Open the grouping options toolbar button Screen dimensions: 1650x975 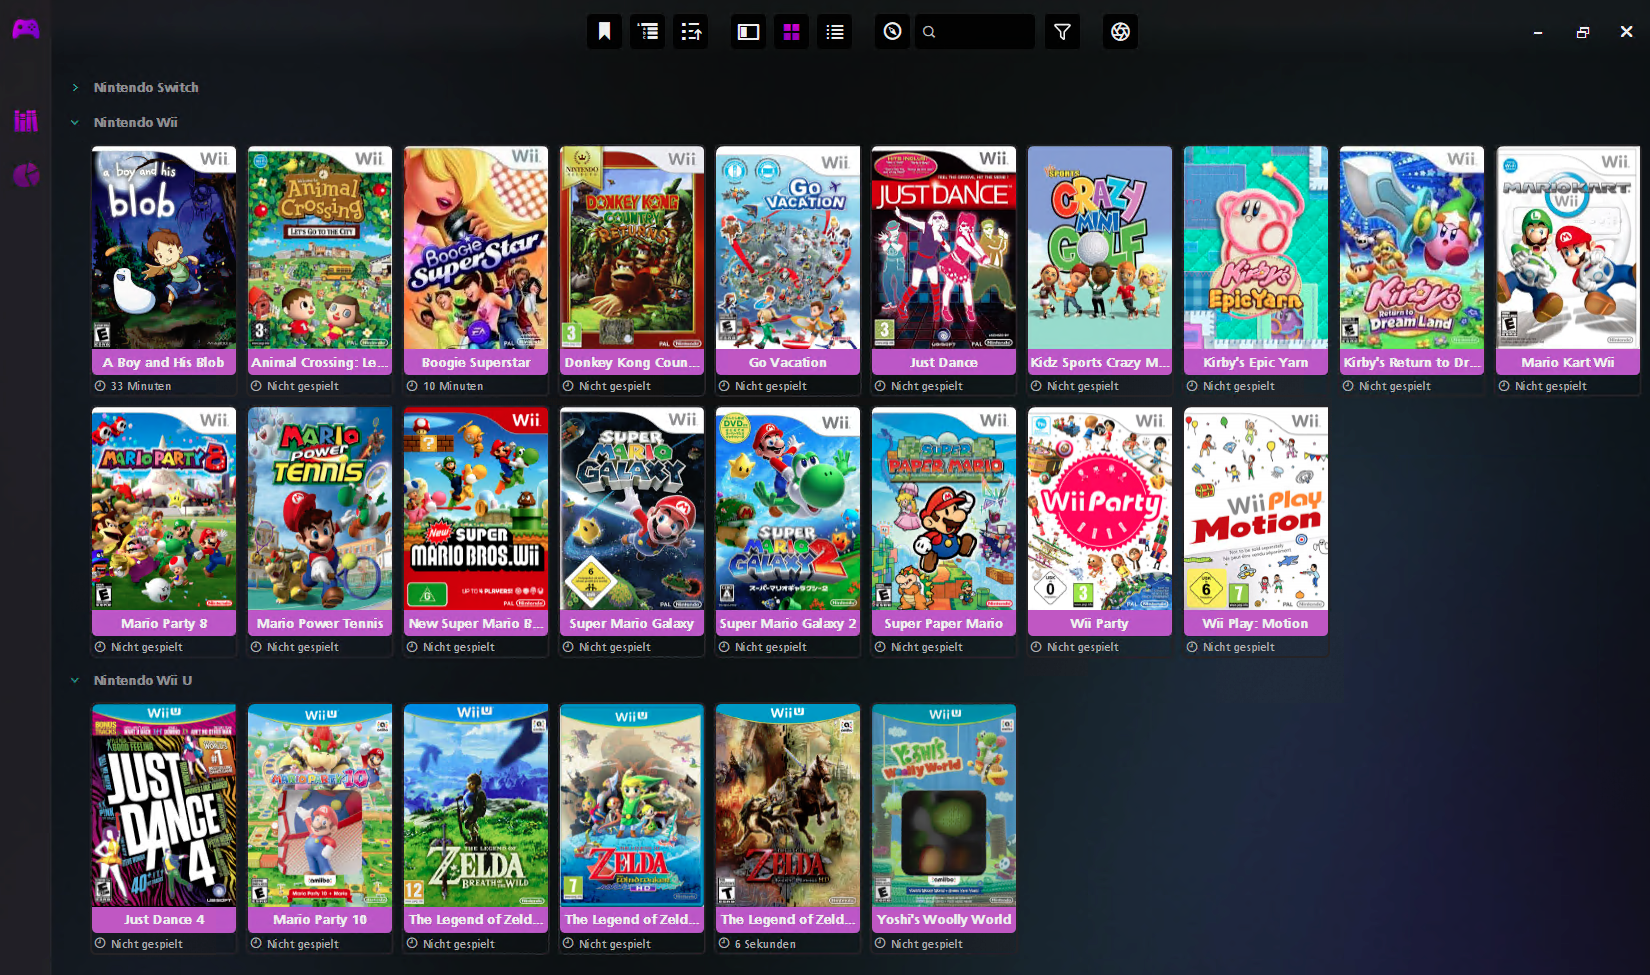pos(648,32)
